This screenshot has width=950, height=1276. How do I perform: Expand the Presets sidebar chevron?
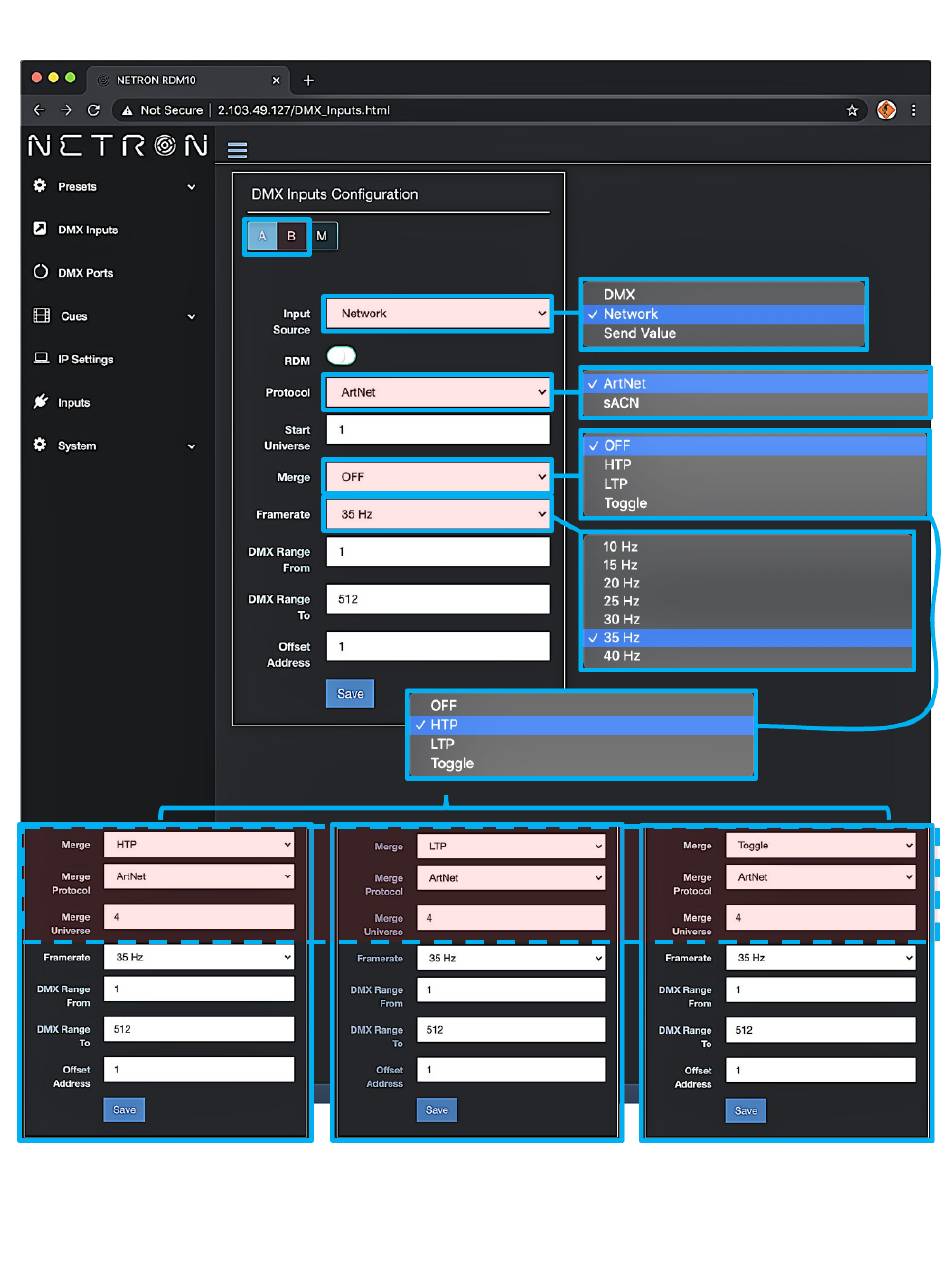(191, 187)
